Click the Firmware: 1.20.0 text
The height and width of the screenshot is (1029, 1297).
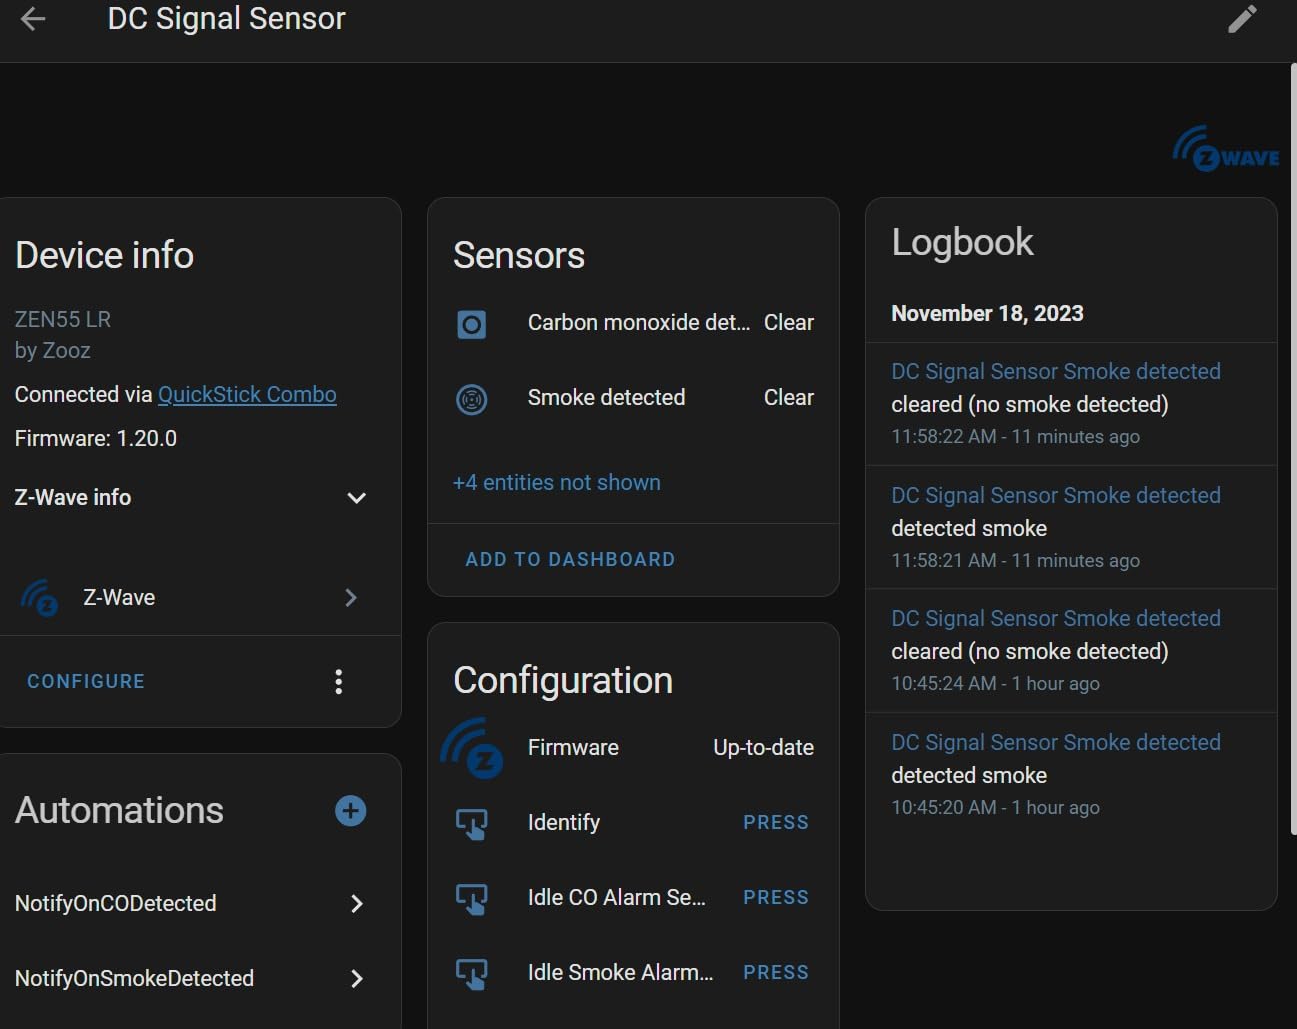point(96,438)
